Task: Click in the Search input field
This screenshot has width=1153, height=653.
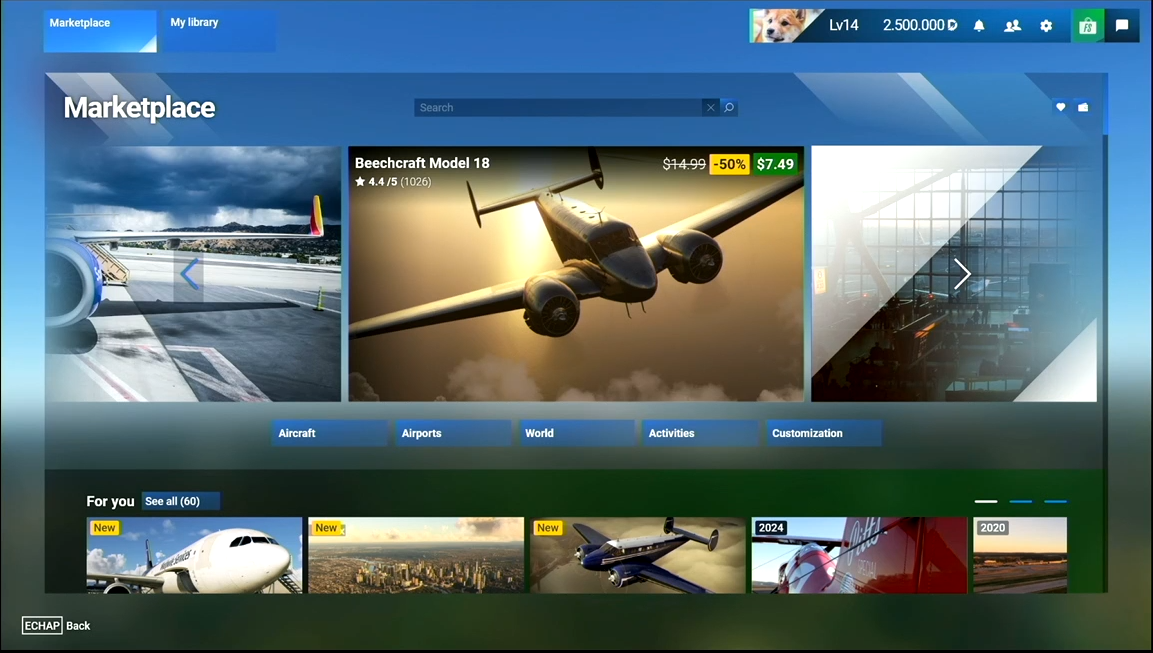Action: pyautogui.click(x=557, y=107)
